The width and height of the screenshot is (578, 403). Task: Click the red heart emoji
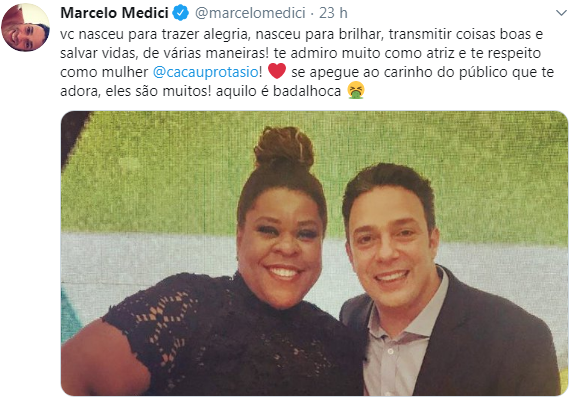[277, 71]
